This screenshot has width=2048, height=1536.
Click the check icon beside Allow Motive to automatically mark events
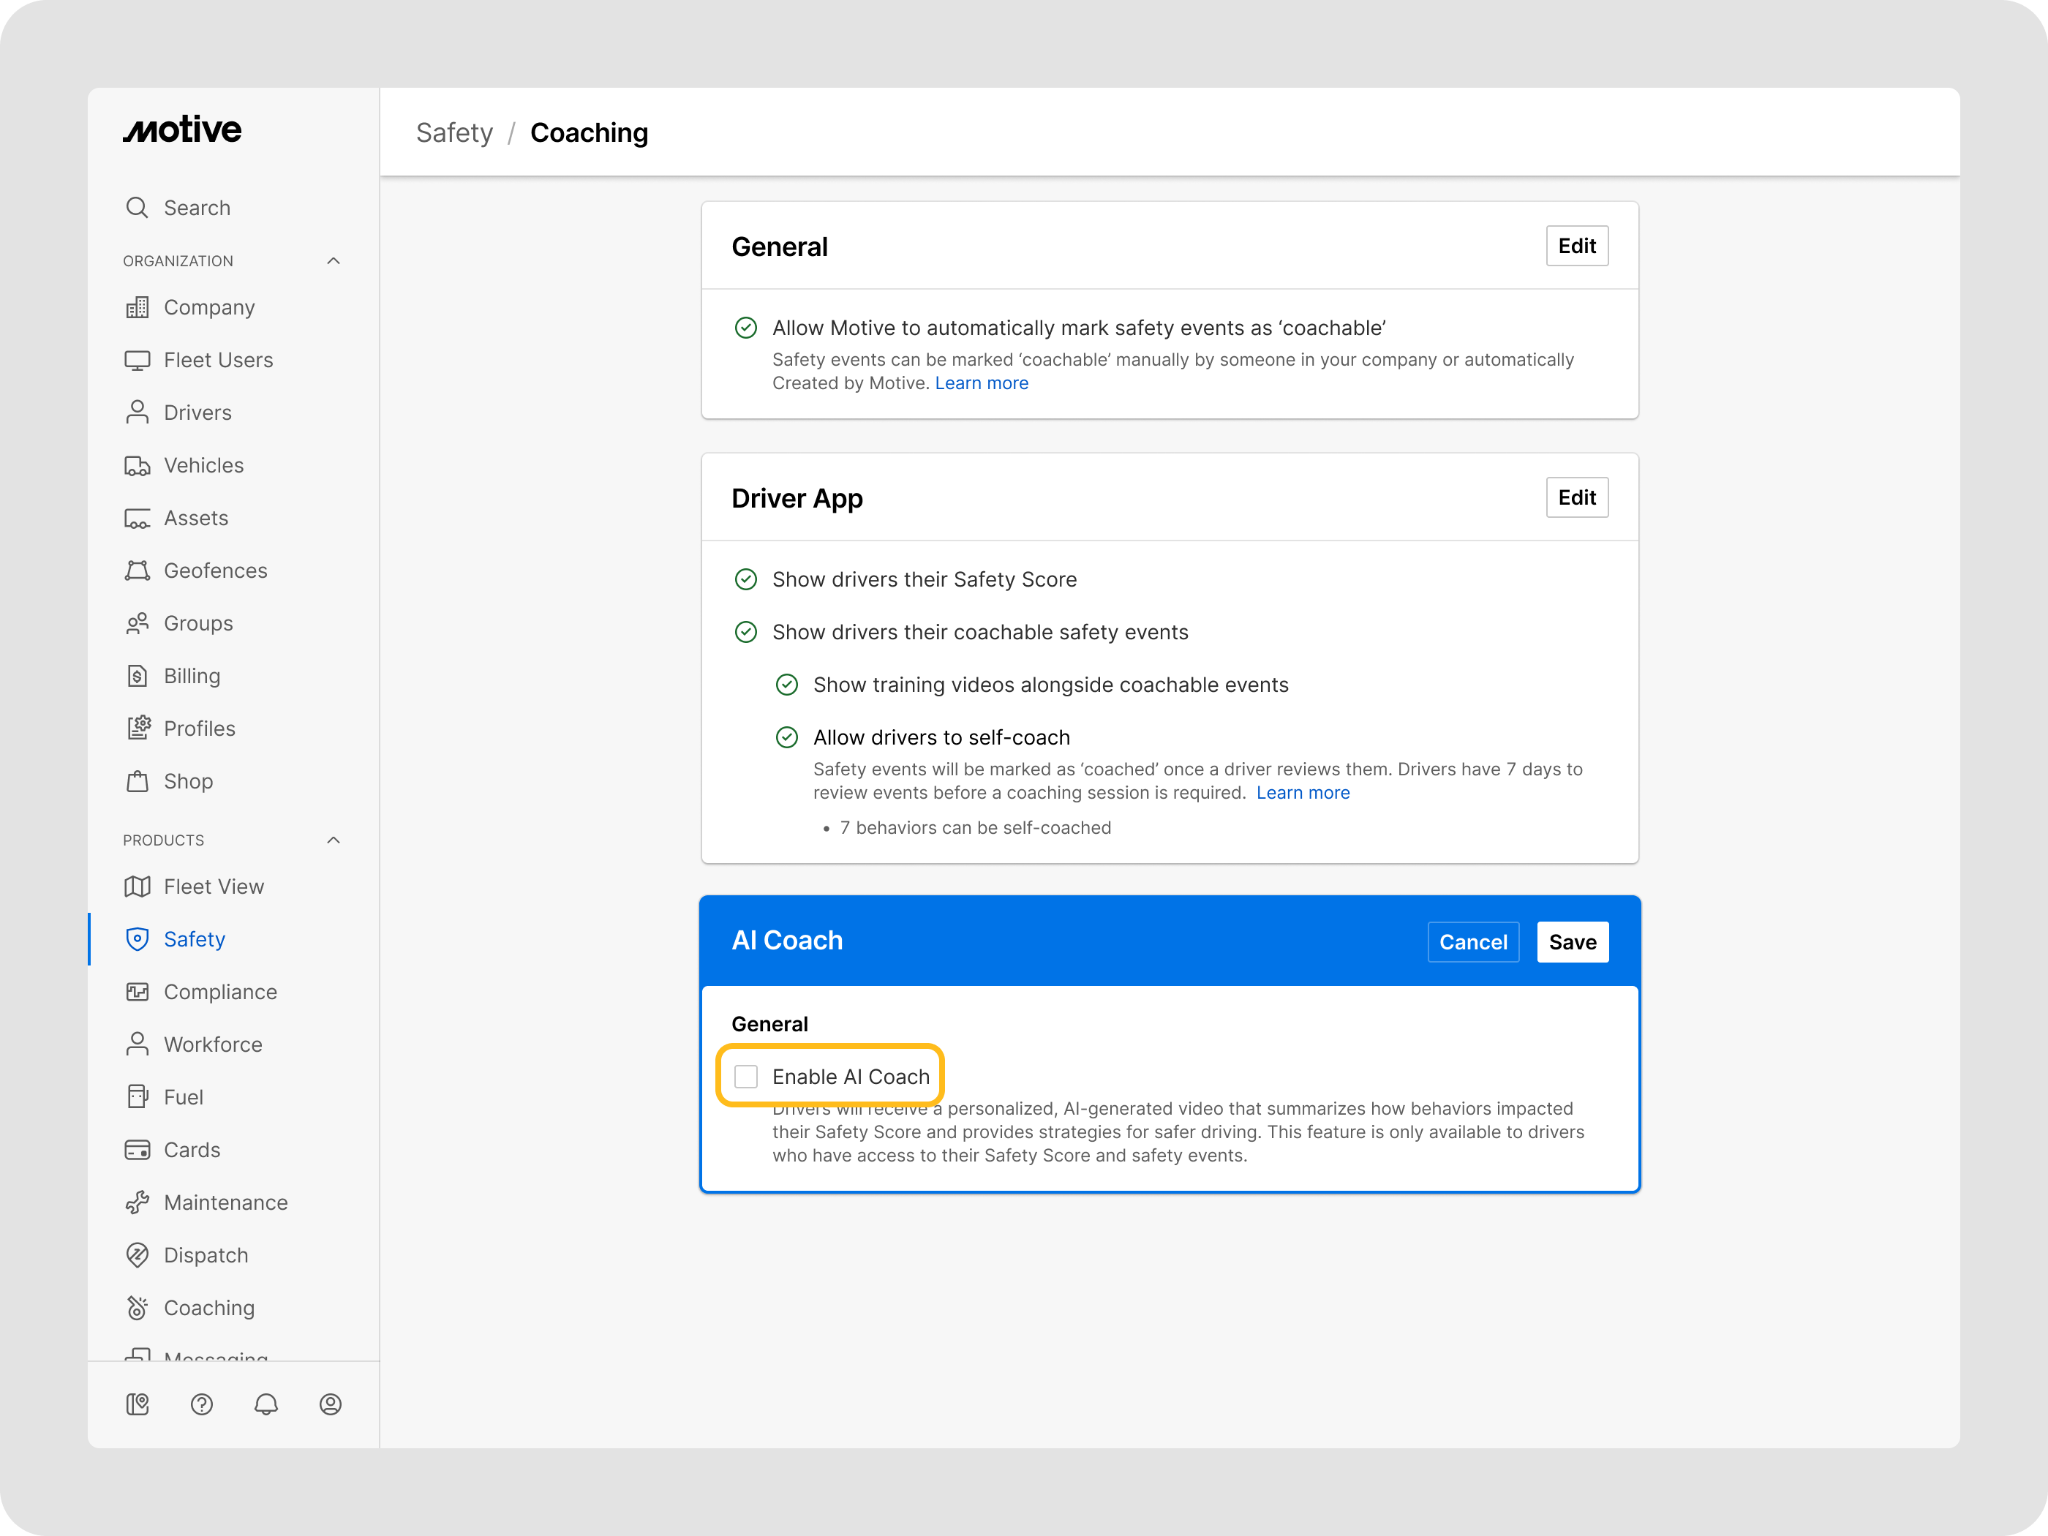[746, 328]
